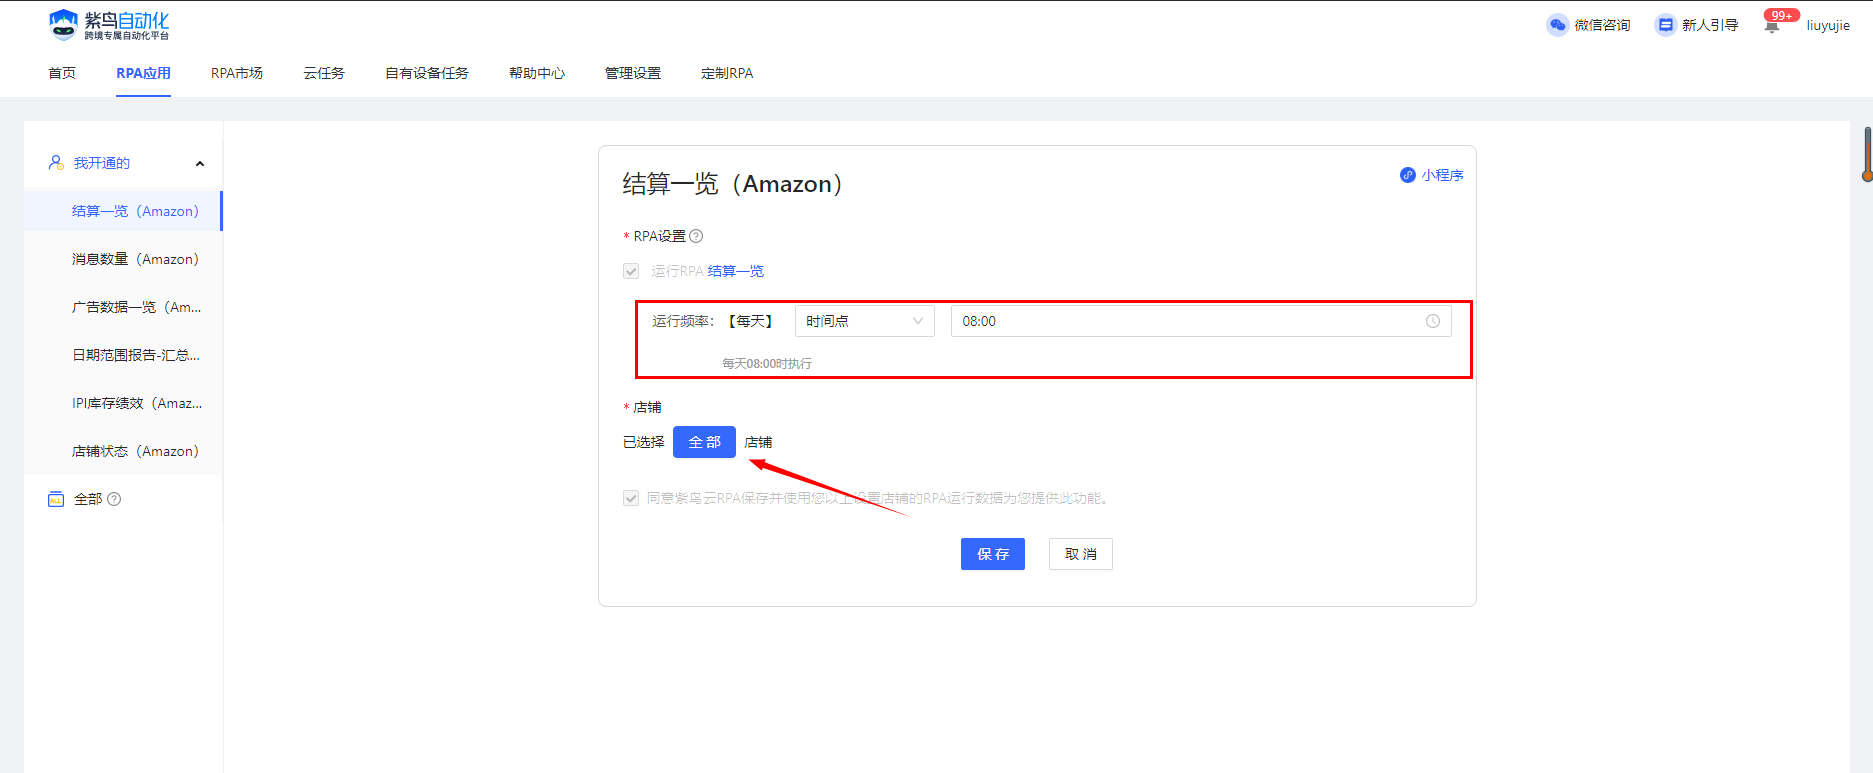This screenshot has width=1873, height=773.
Task: Open the 小程序 link
Action: [x=1442, y=175]
